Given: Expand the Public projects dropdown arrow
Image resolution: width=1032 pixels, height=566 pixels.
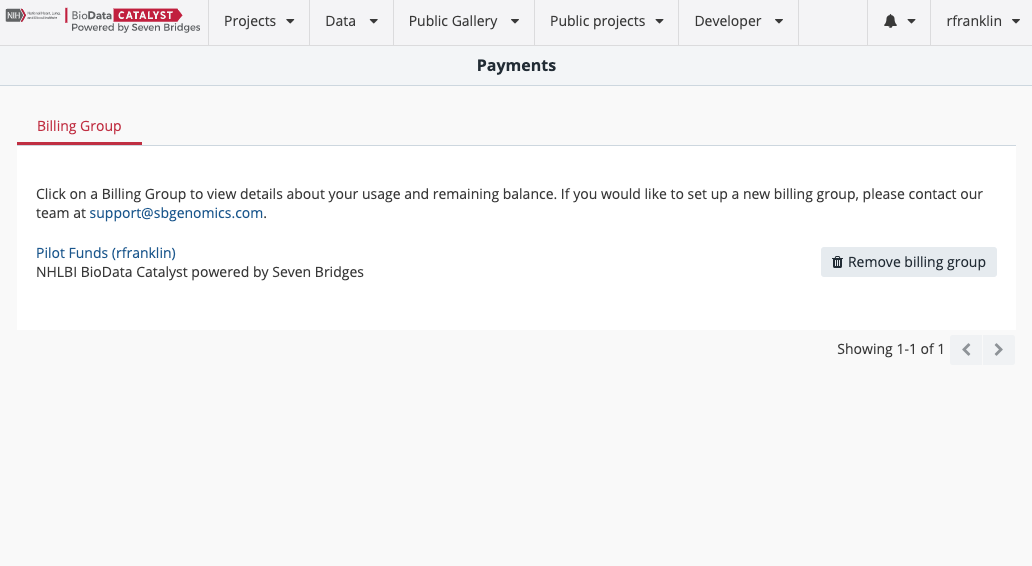Looking at the screenshot, I should pyautogui.click(x=660, y=21).
